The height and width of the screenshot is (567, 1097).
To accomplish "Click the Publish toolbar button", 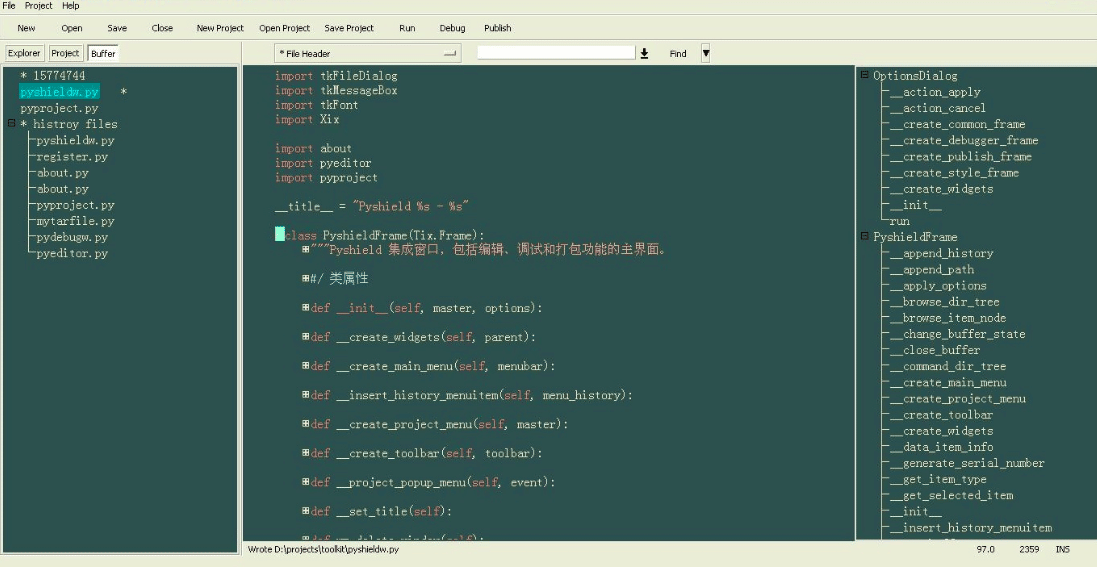I will click(497, 28).
